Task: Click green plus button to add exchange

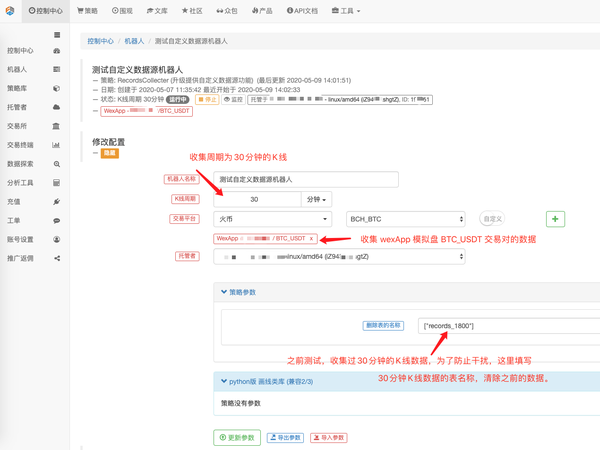Action: pyautogui.click(x=555, y=219)
